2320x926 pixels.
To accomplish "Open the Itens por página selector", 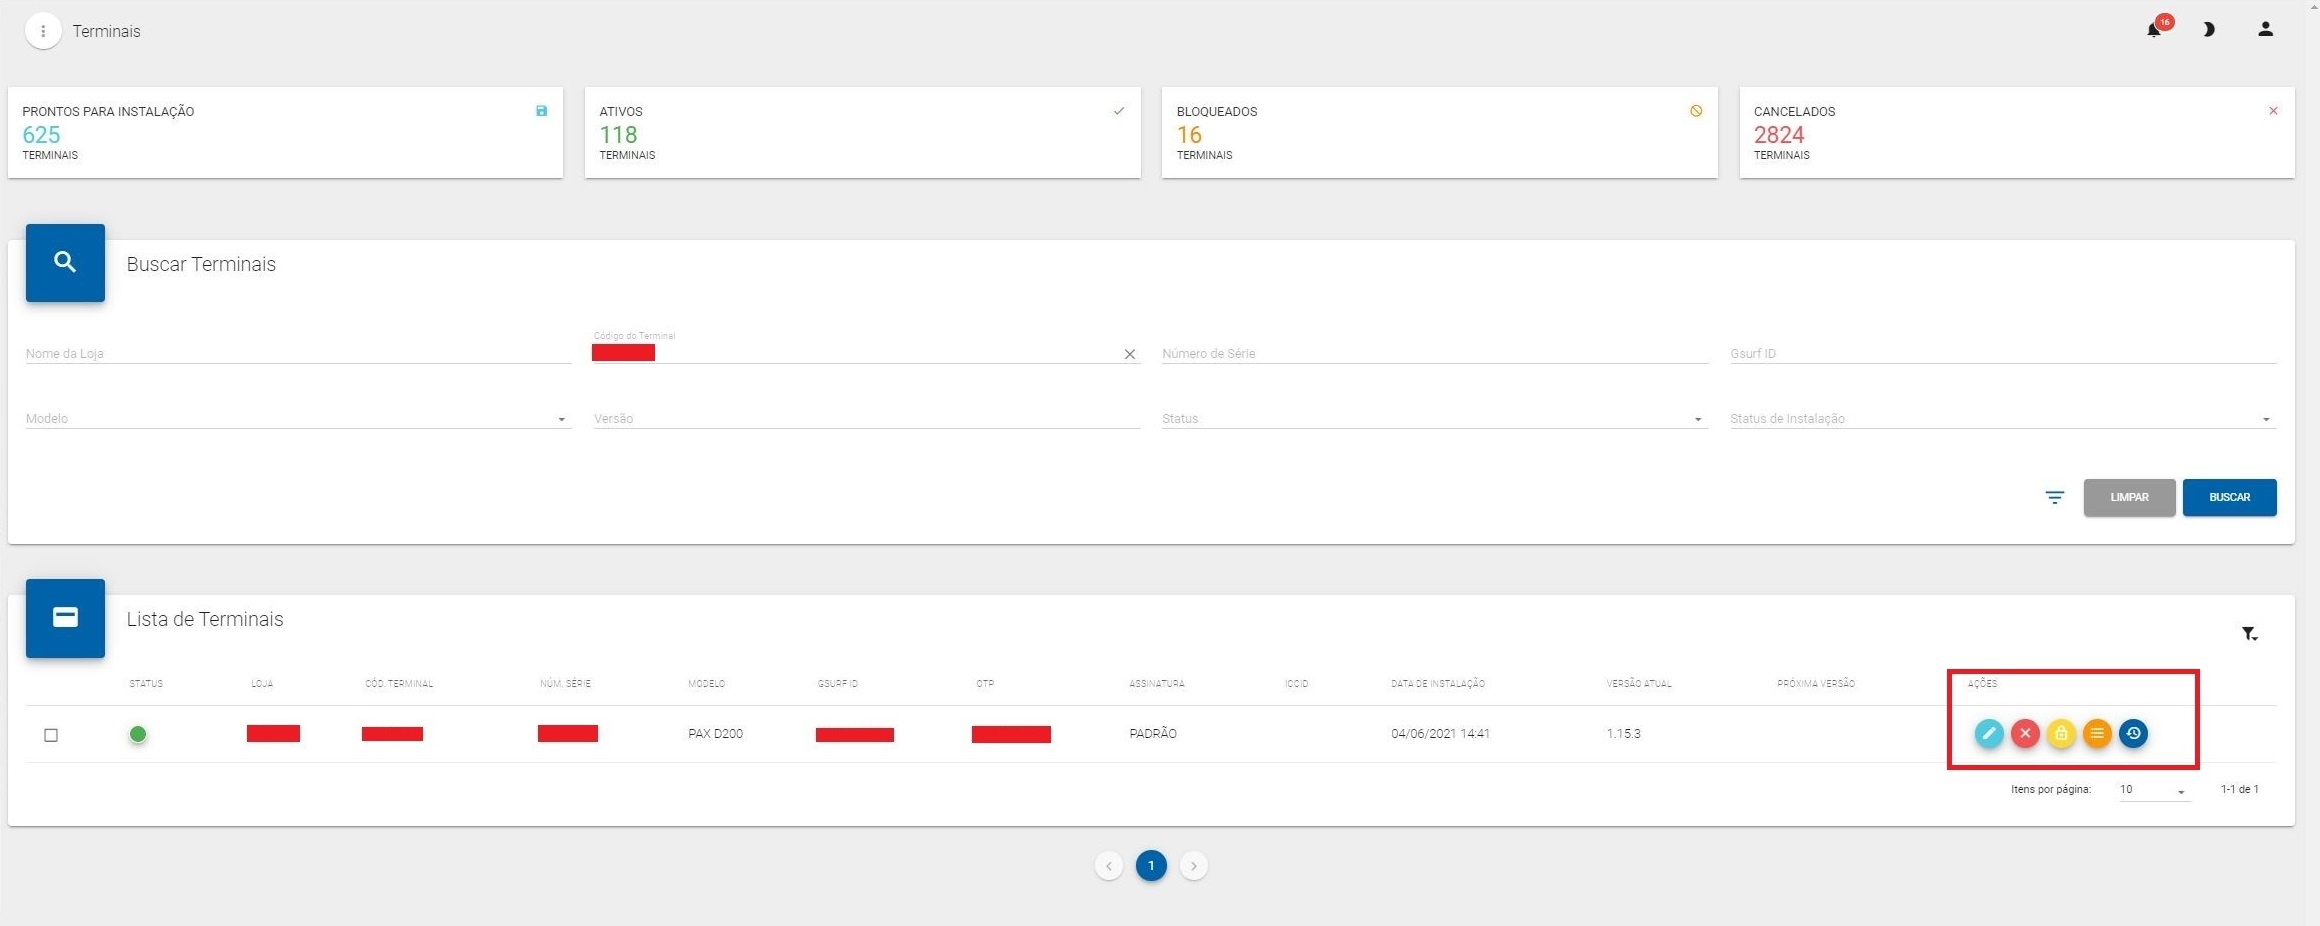I will coord(2154,790).
